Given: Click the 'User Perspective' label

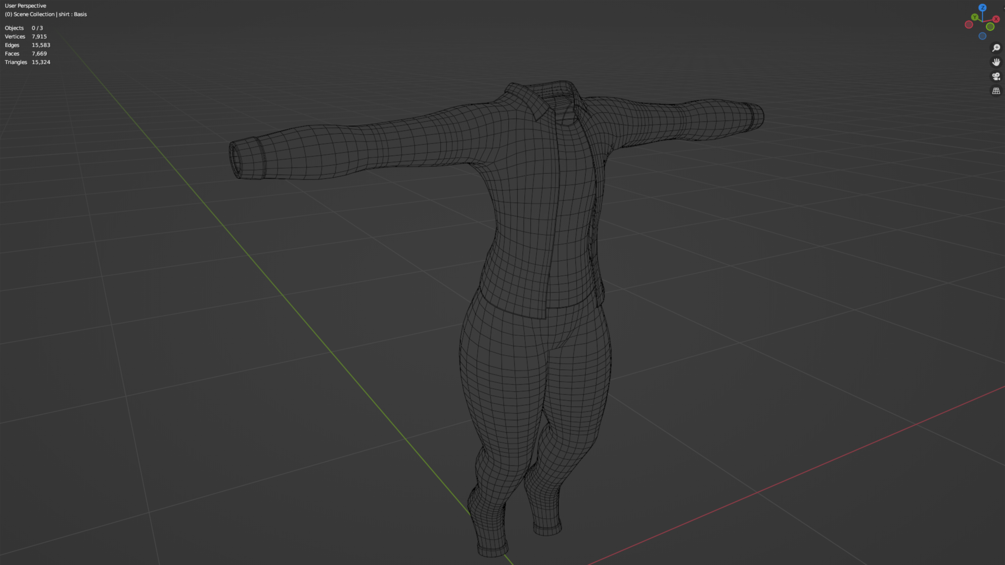Looking at the screenshot, I should [x=26, y=6].
